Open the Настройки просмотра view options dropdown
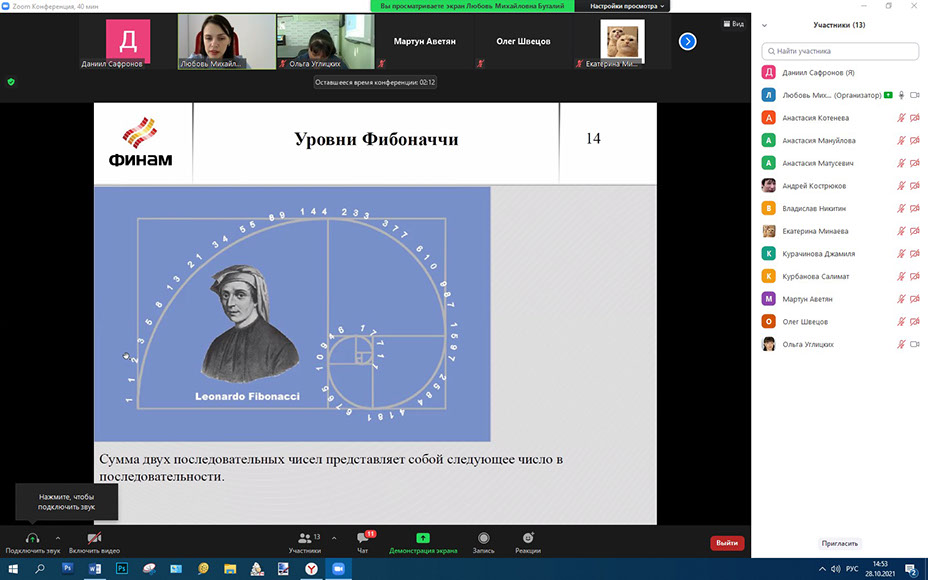Screen dimensions: 928x580 click(x=627, y=6)
